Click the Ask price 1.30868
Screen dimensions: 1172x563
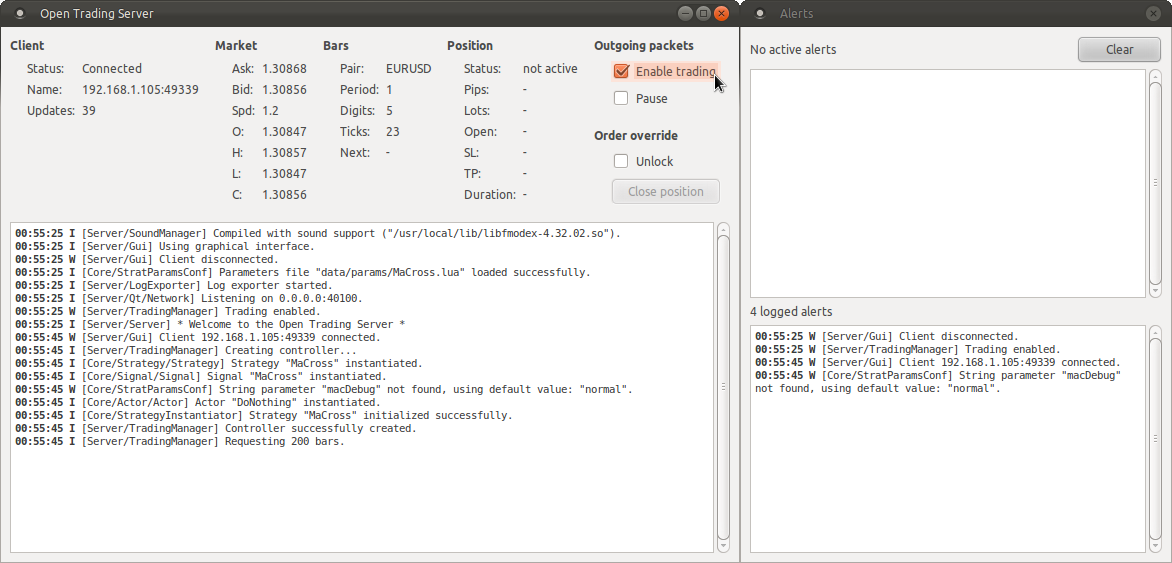pyautogui.click(x=284, y=69)
